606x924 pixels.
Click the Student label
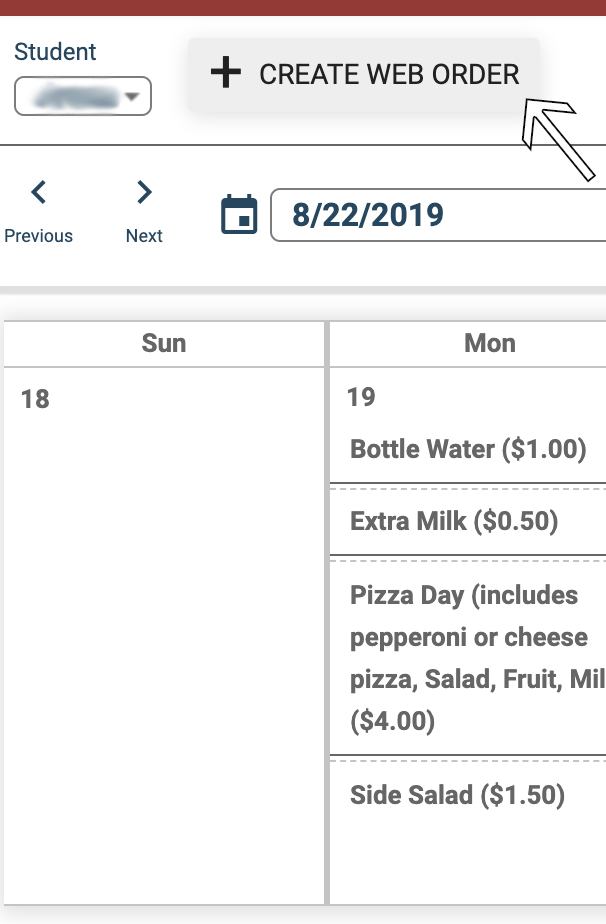point(55,52)
